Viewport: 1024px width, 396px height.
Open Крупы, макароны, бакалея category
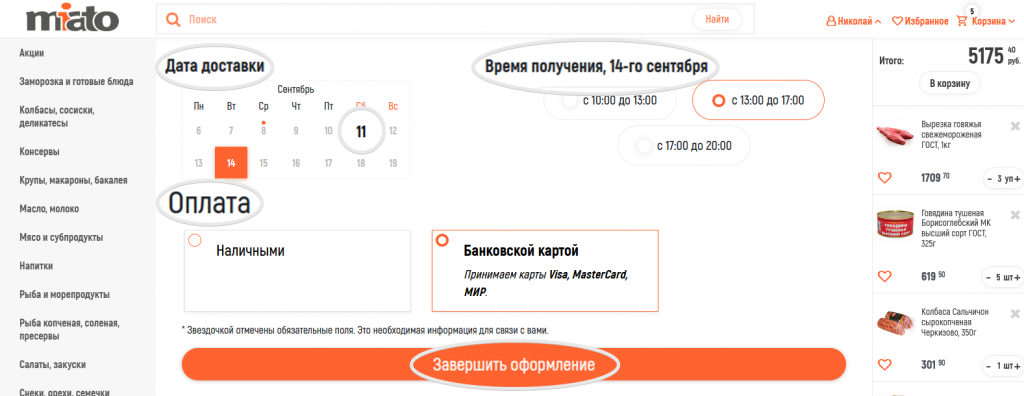73,180
